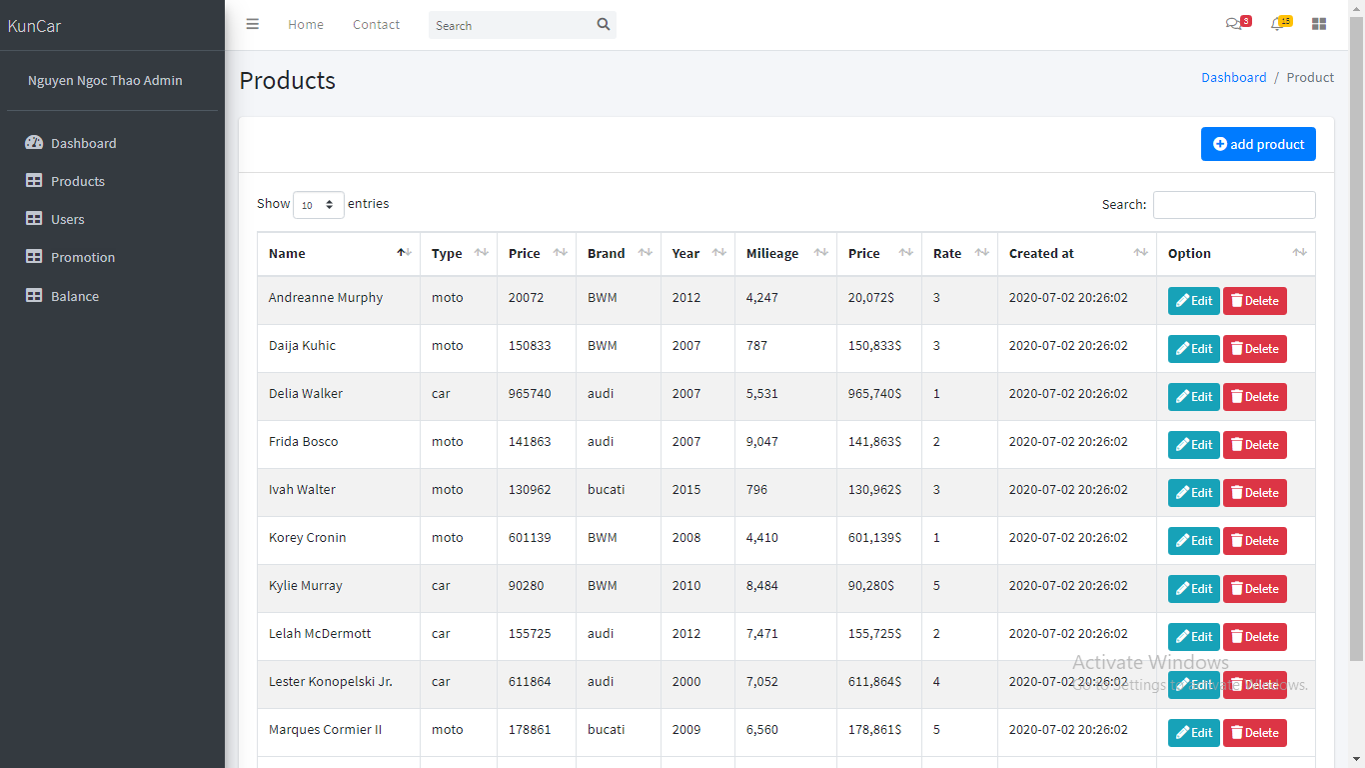Click the Dashboard speedometer icon in sidebar
Viewport: 1365px width, 768px height.
point(34,143)
